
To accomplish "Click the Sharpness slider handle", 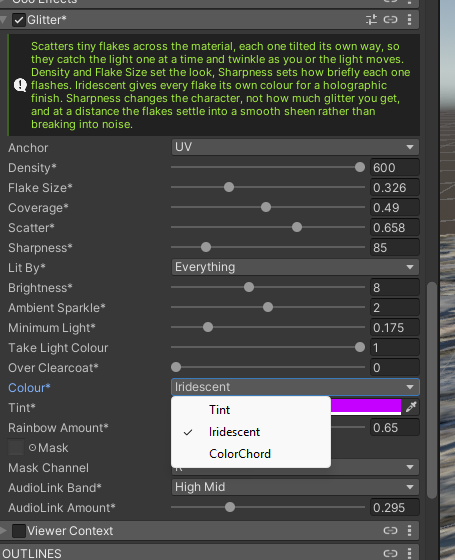I will point(206,247).
